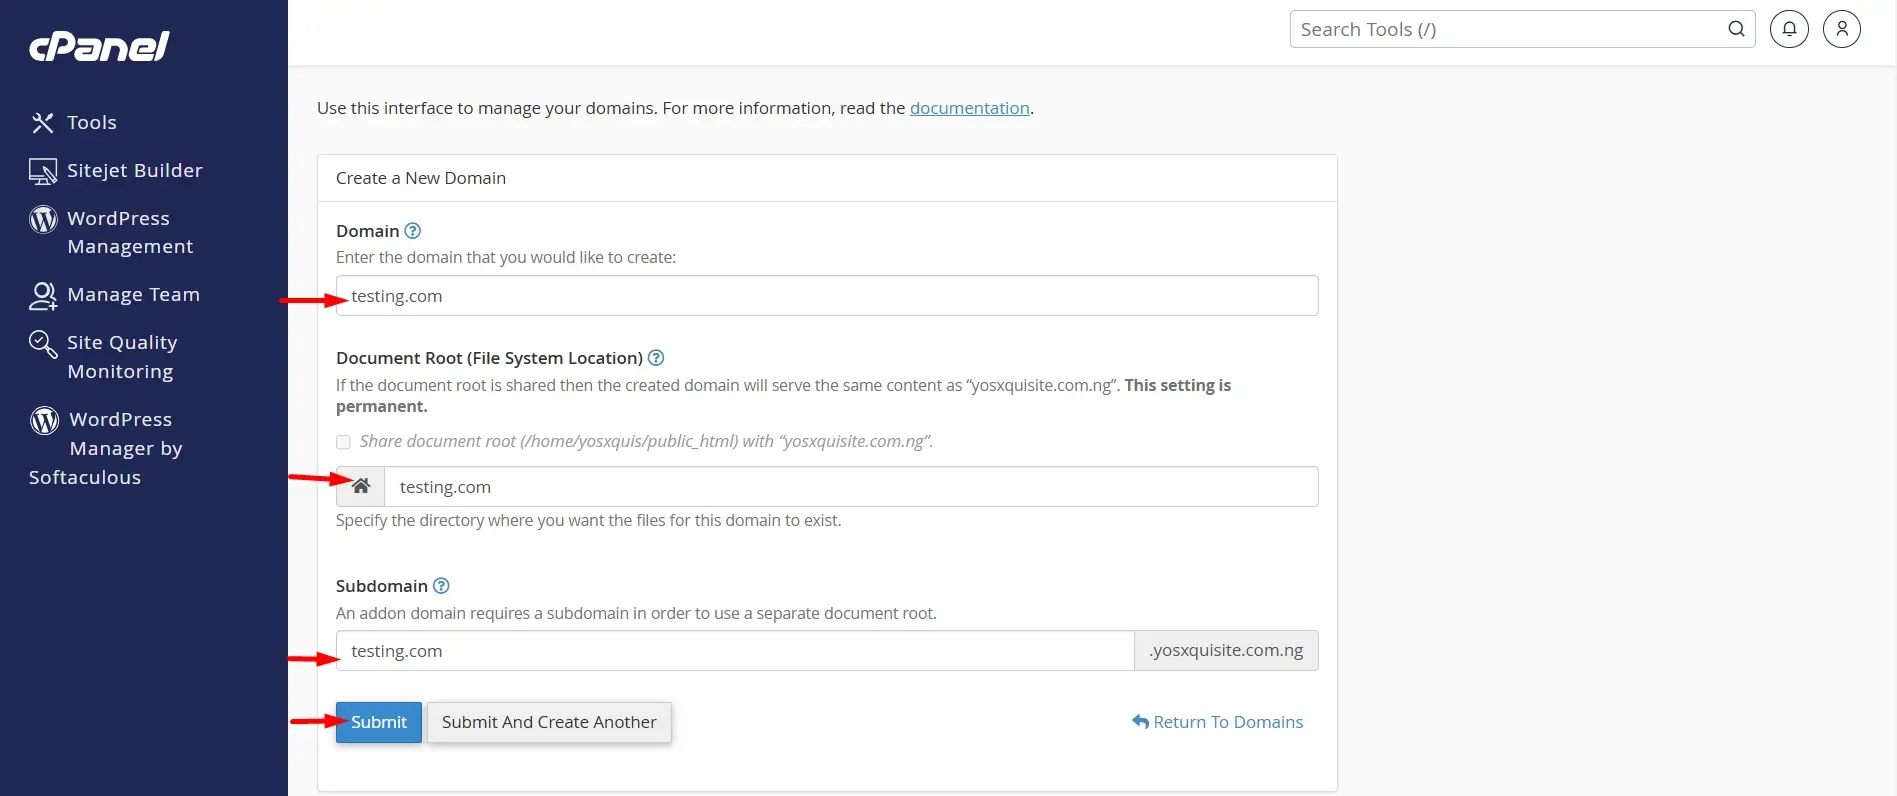Open WordPress Manager by Softaculous item
1897x796 pixels.
tap(106, 448)
